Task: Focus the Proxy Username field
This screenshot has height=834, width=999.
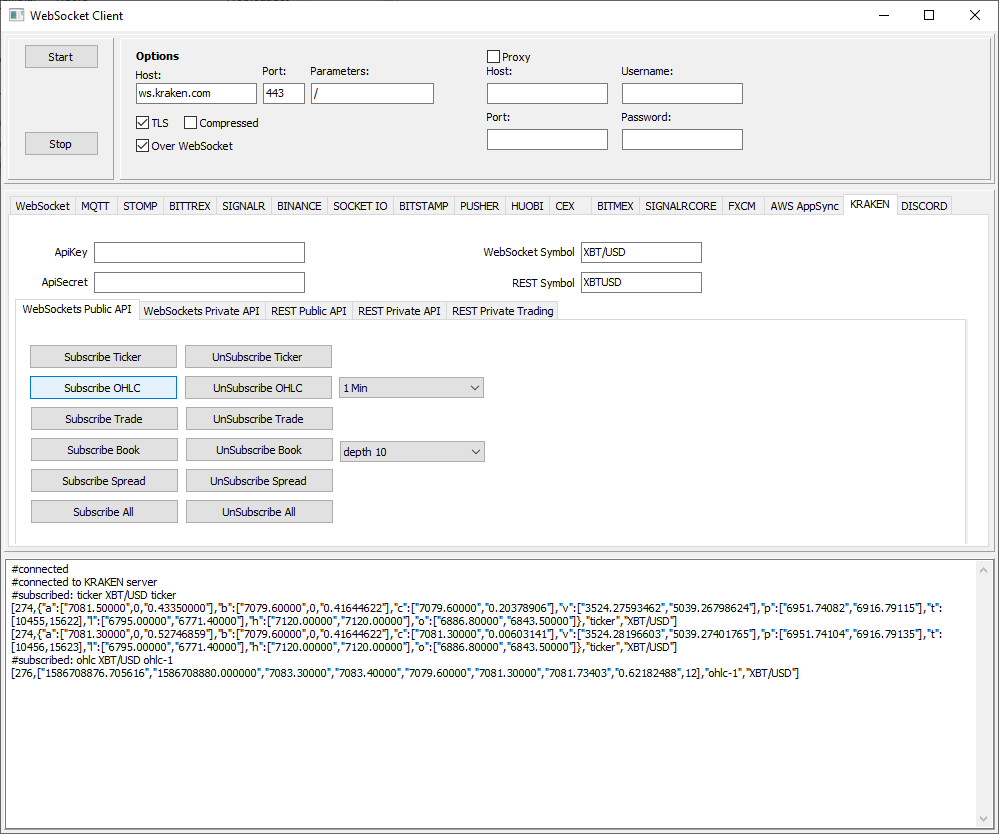Action: (682, 93)
